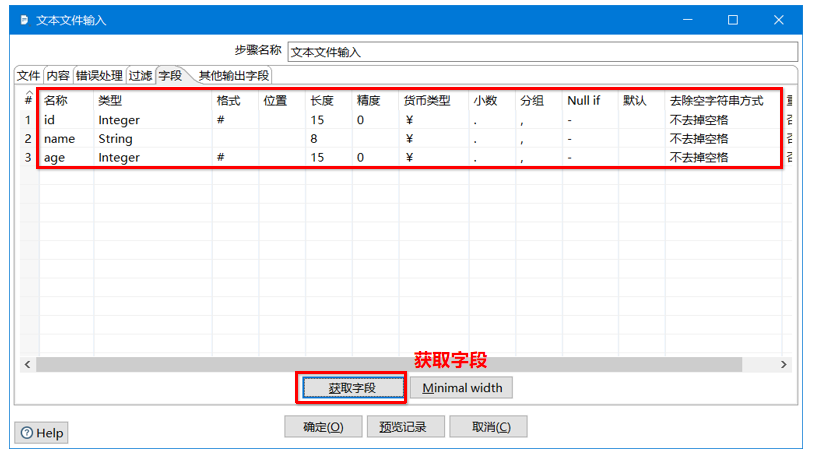The image size is (818, 458).
Task: Click the 名称 column header
Action: [66, 100]
